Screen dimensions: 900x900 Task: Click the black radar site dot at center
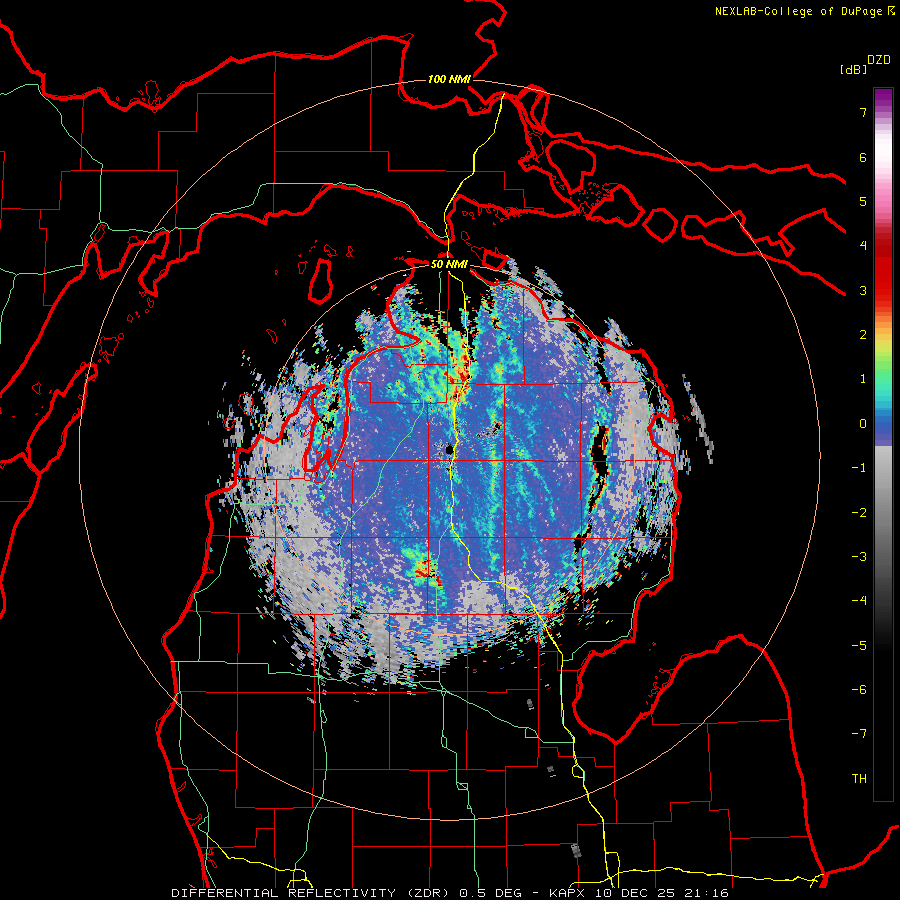tap(450, 449)
